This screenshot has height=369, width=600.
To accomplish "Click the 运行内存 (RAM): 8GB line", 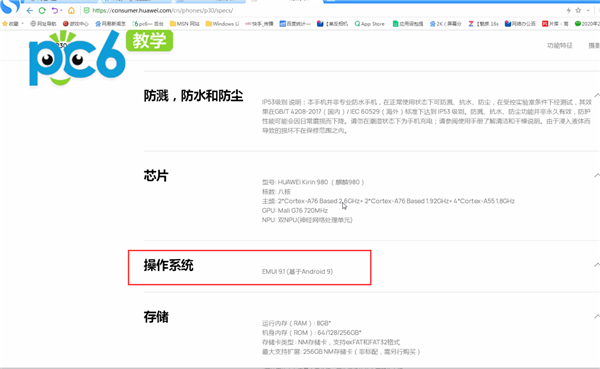I will [x=297, y=323].
